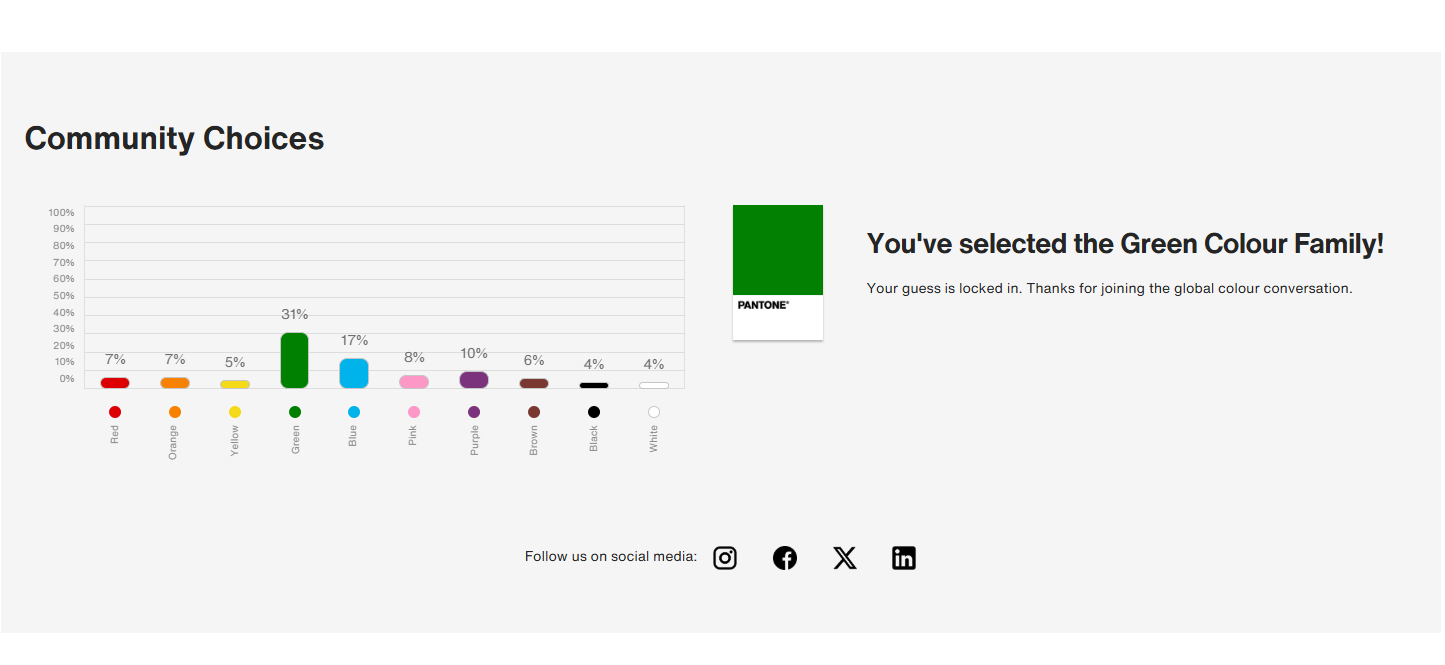Viewport: 1445px width, 665px height.
Task: Open the Instagram social media icon
Action: point(725,558)
